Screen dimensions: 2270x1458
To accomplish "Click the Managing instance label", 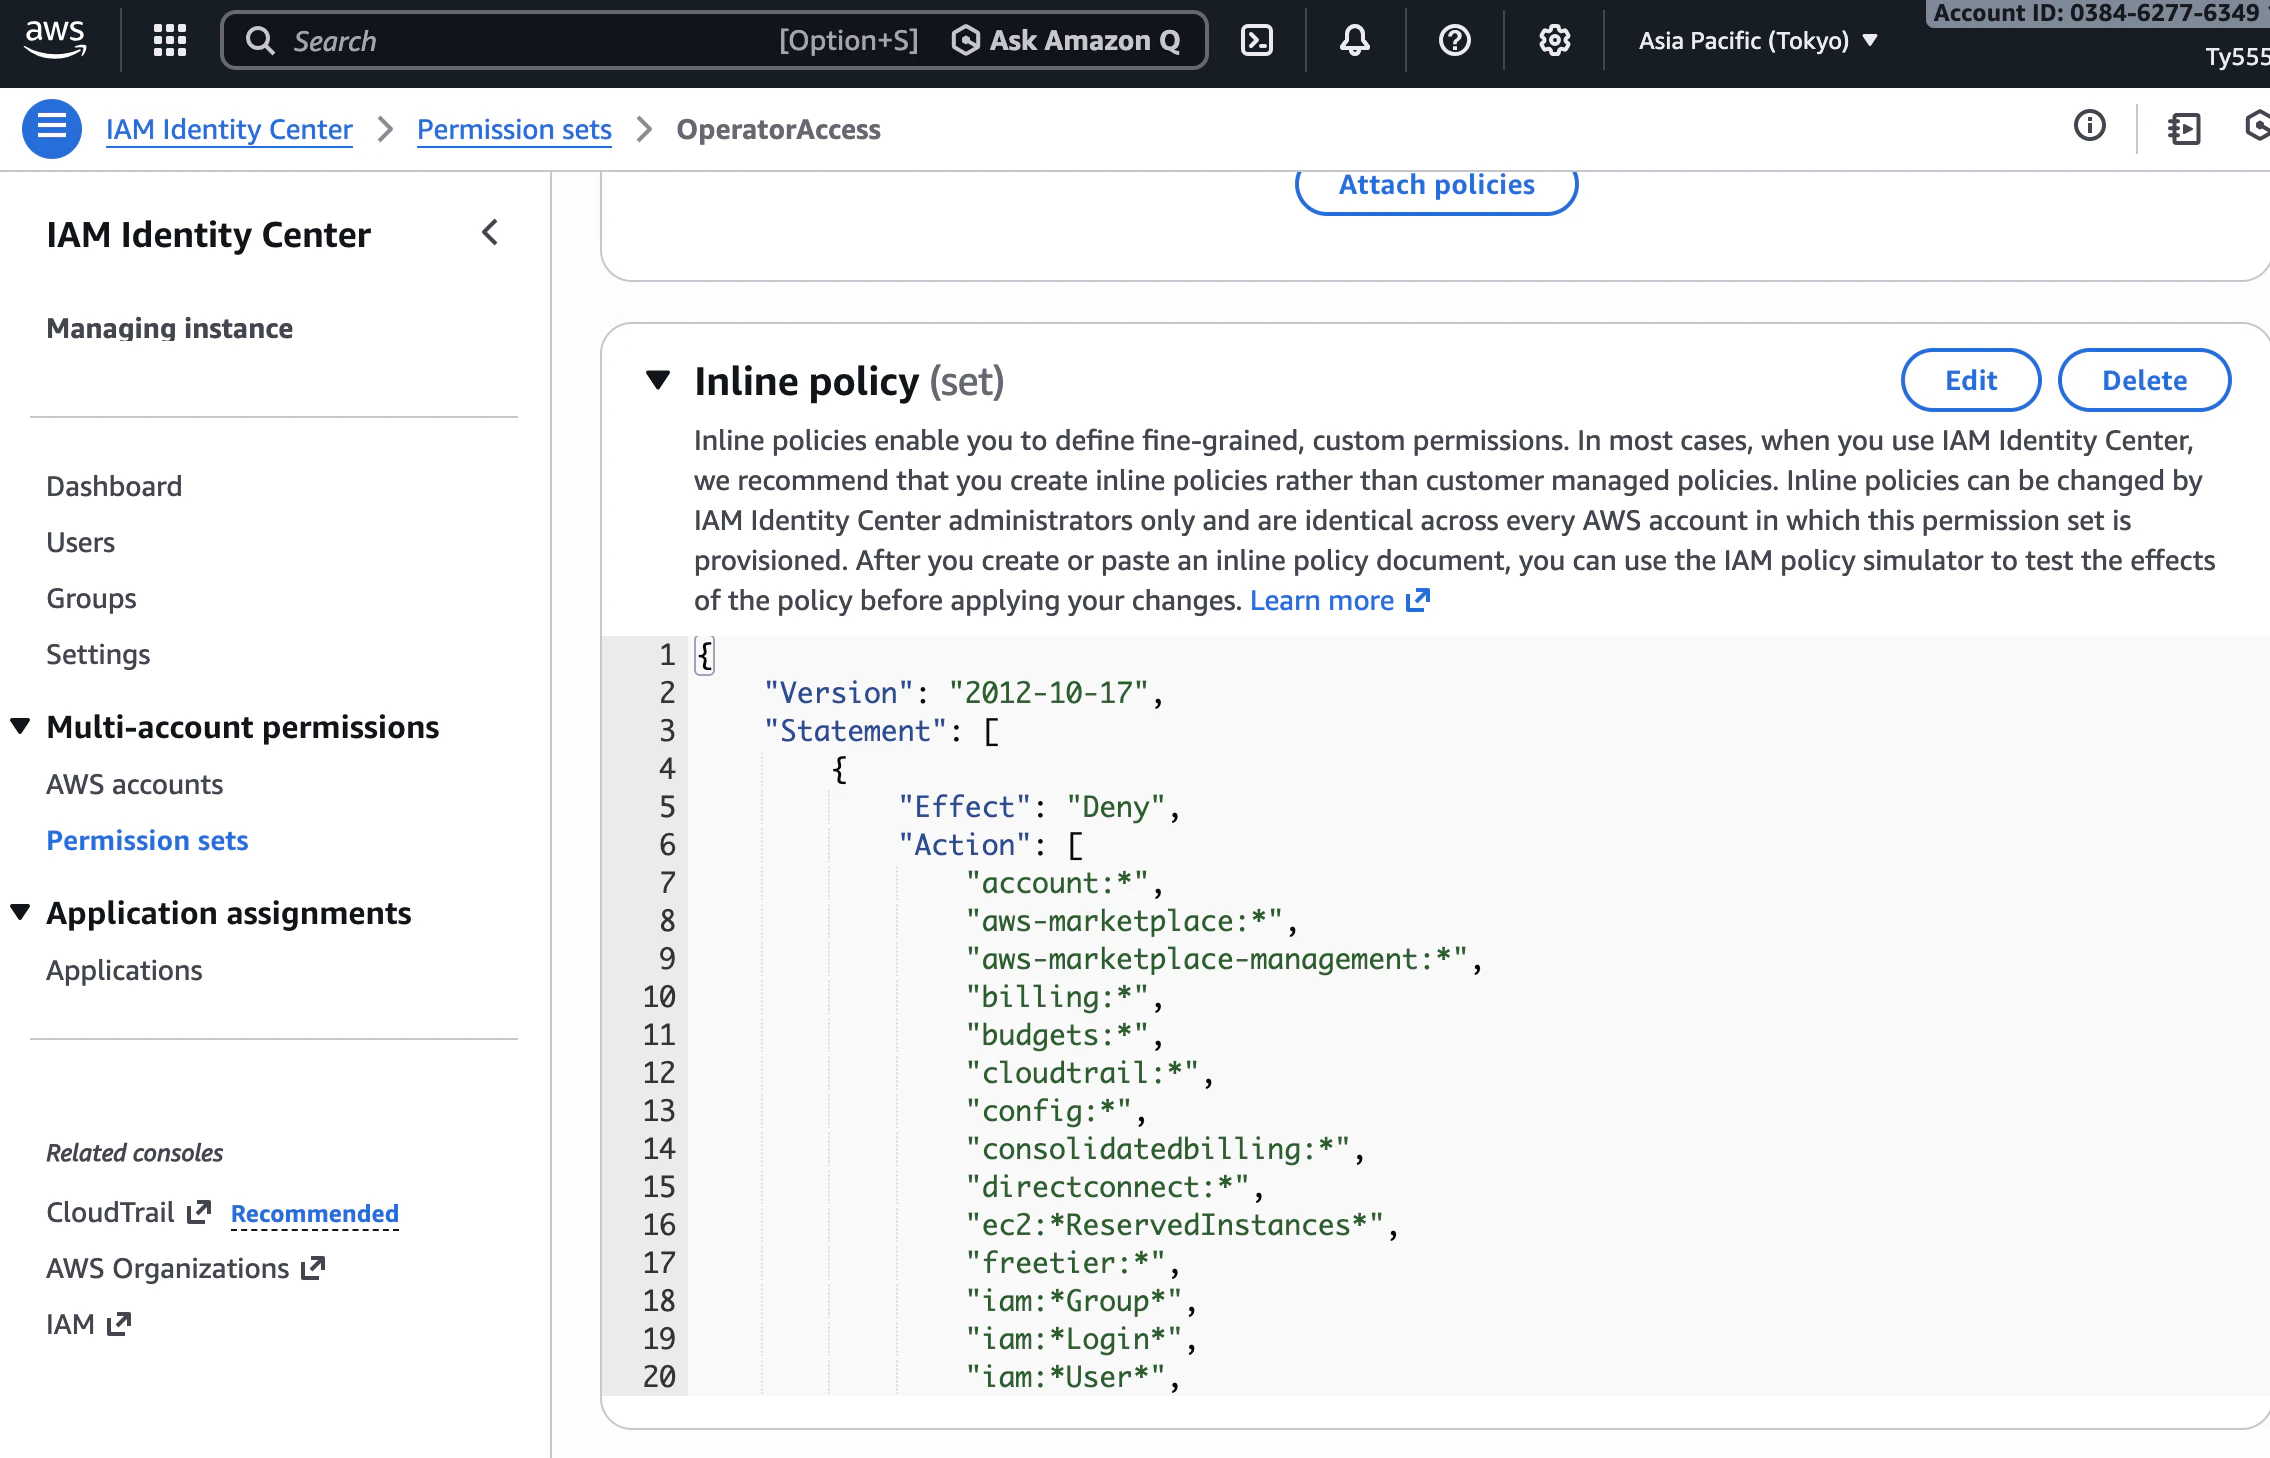I will click(170, 328).
